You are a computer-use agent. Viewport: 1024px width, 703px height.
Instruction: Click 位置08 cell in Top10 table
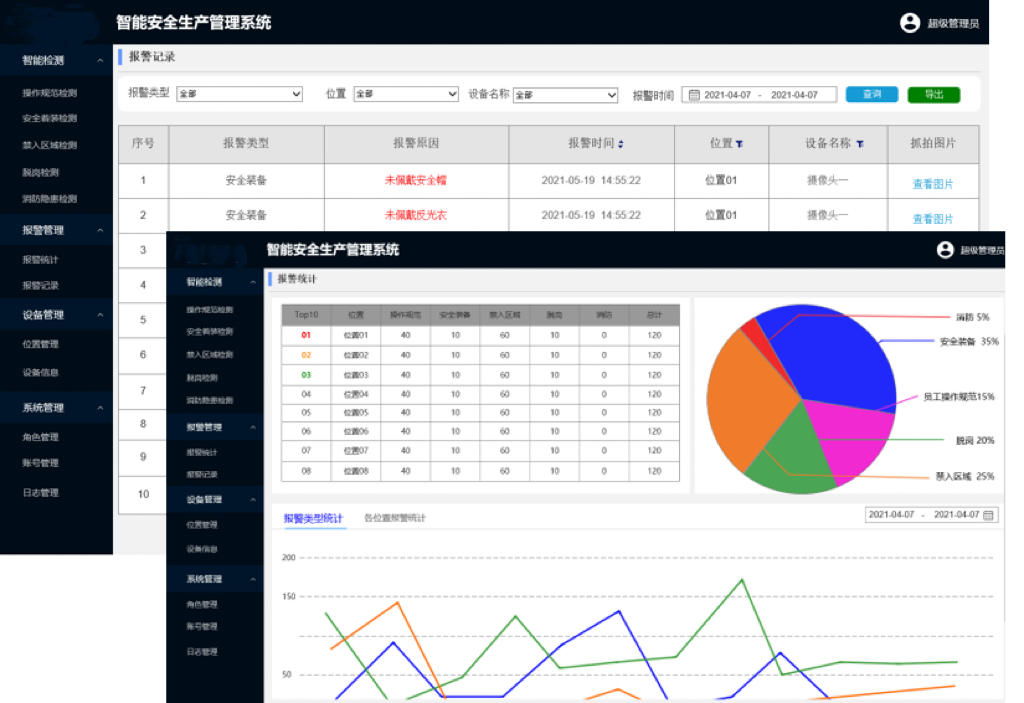[x=356, y=471]
